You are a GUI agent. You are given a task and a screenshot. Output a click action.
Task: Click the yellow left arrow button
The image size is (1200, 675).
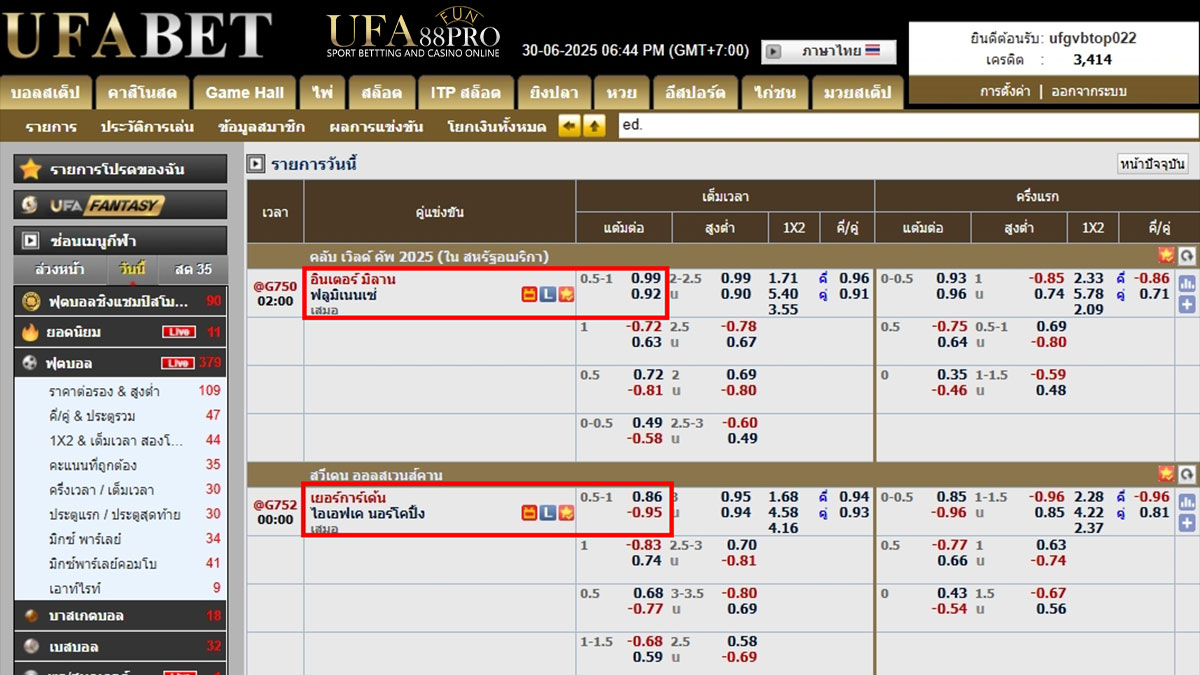coord(569,126)
